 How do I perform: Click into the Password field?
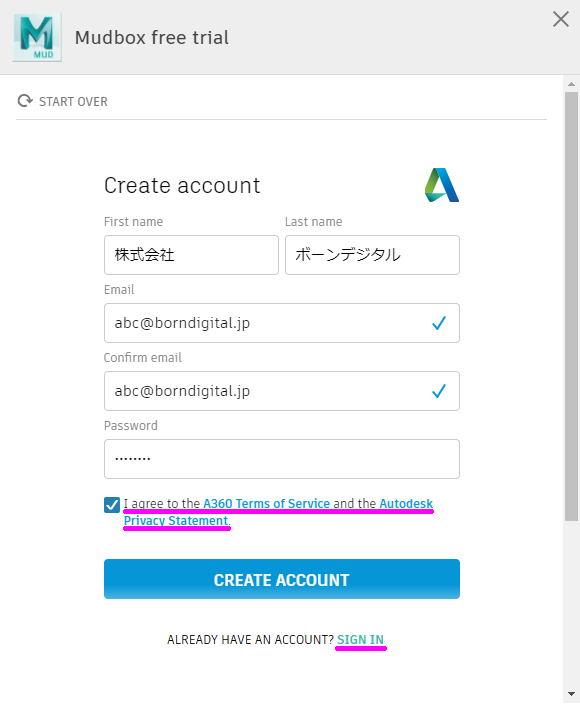click(282, 459)
